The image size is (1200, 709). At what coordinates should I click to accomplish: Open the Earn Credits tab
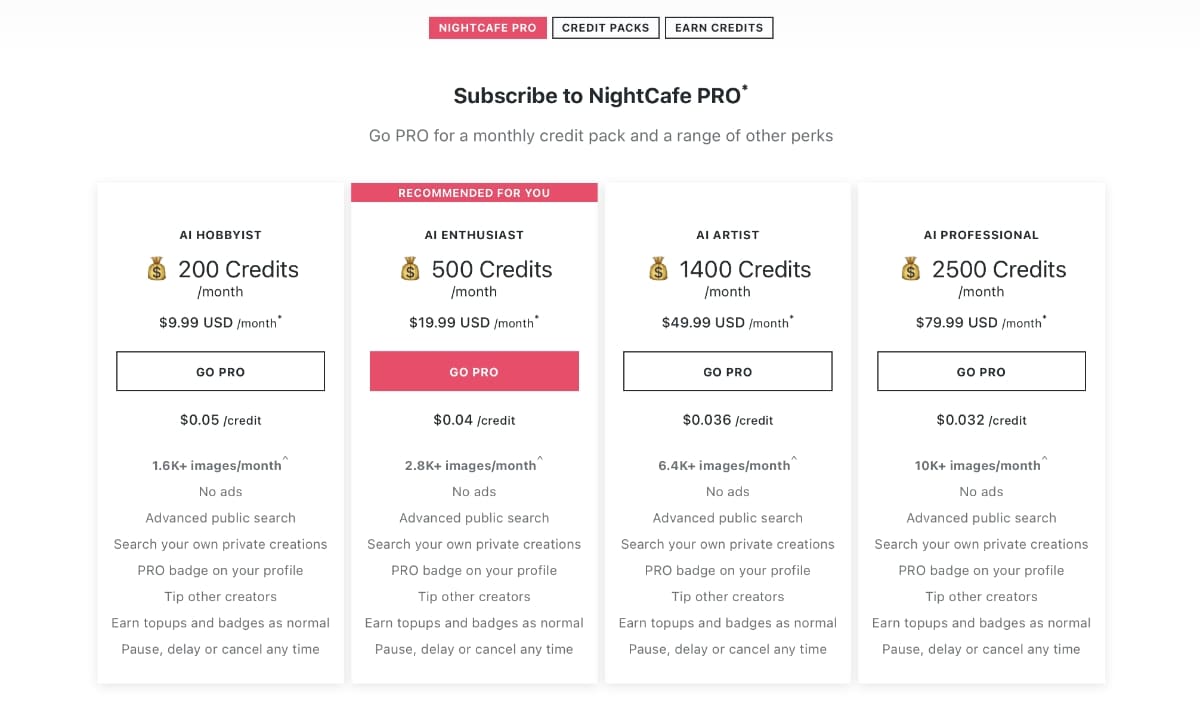[719, 28]
